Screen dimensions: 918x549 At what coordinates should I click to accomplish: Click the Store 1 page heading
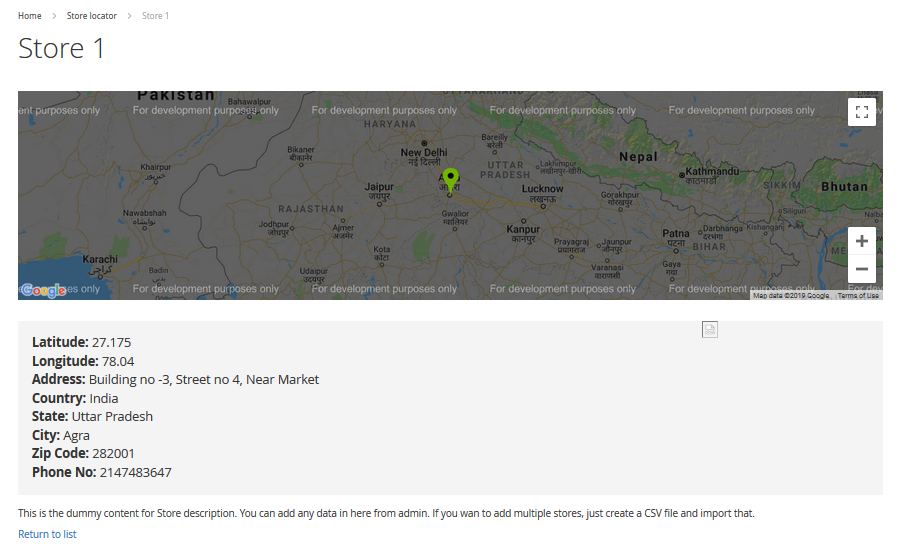tap(61, 48)
